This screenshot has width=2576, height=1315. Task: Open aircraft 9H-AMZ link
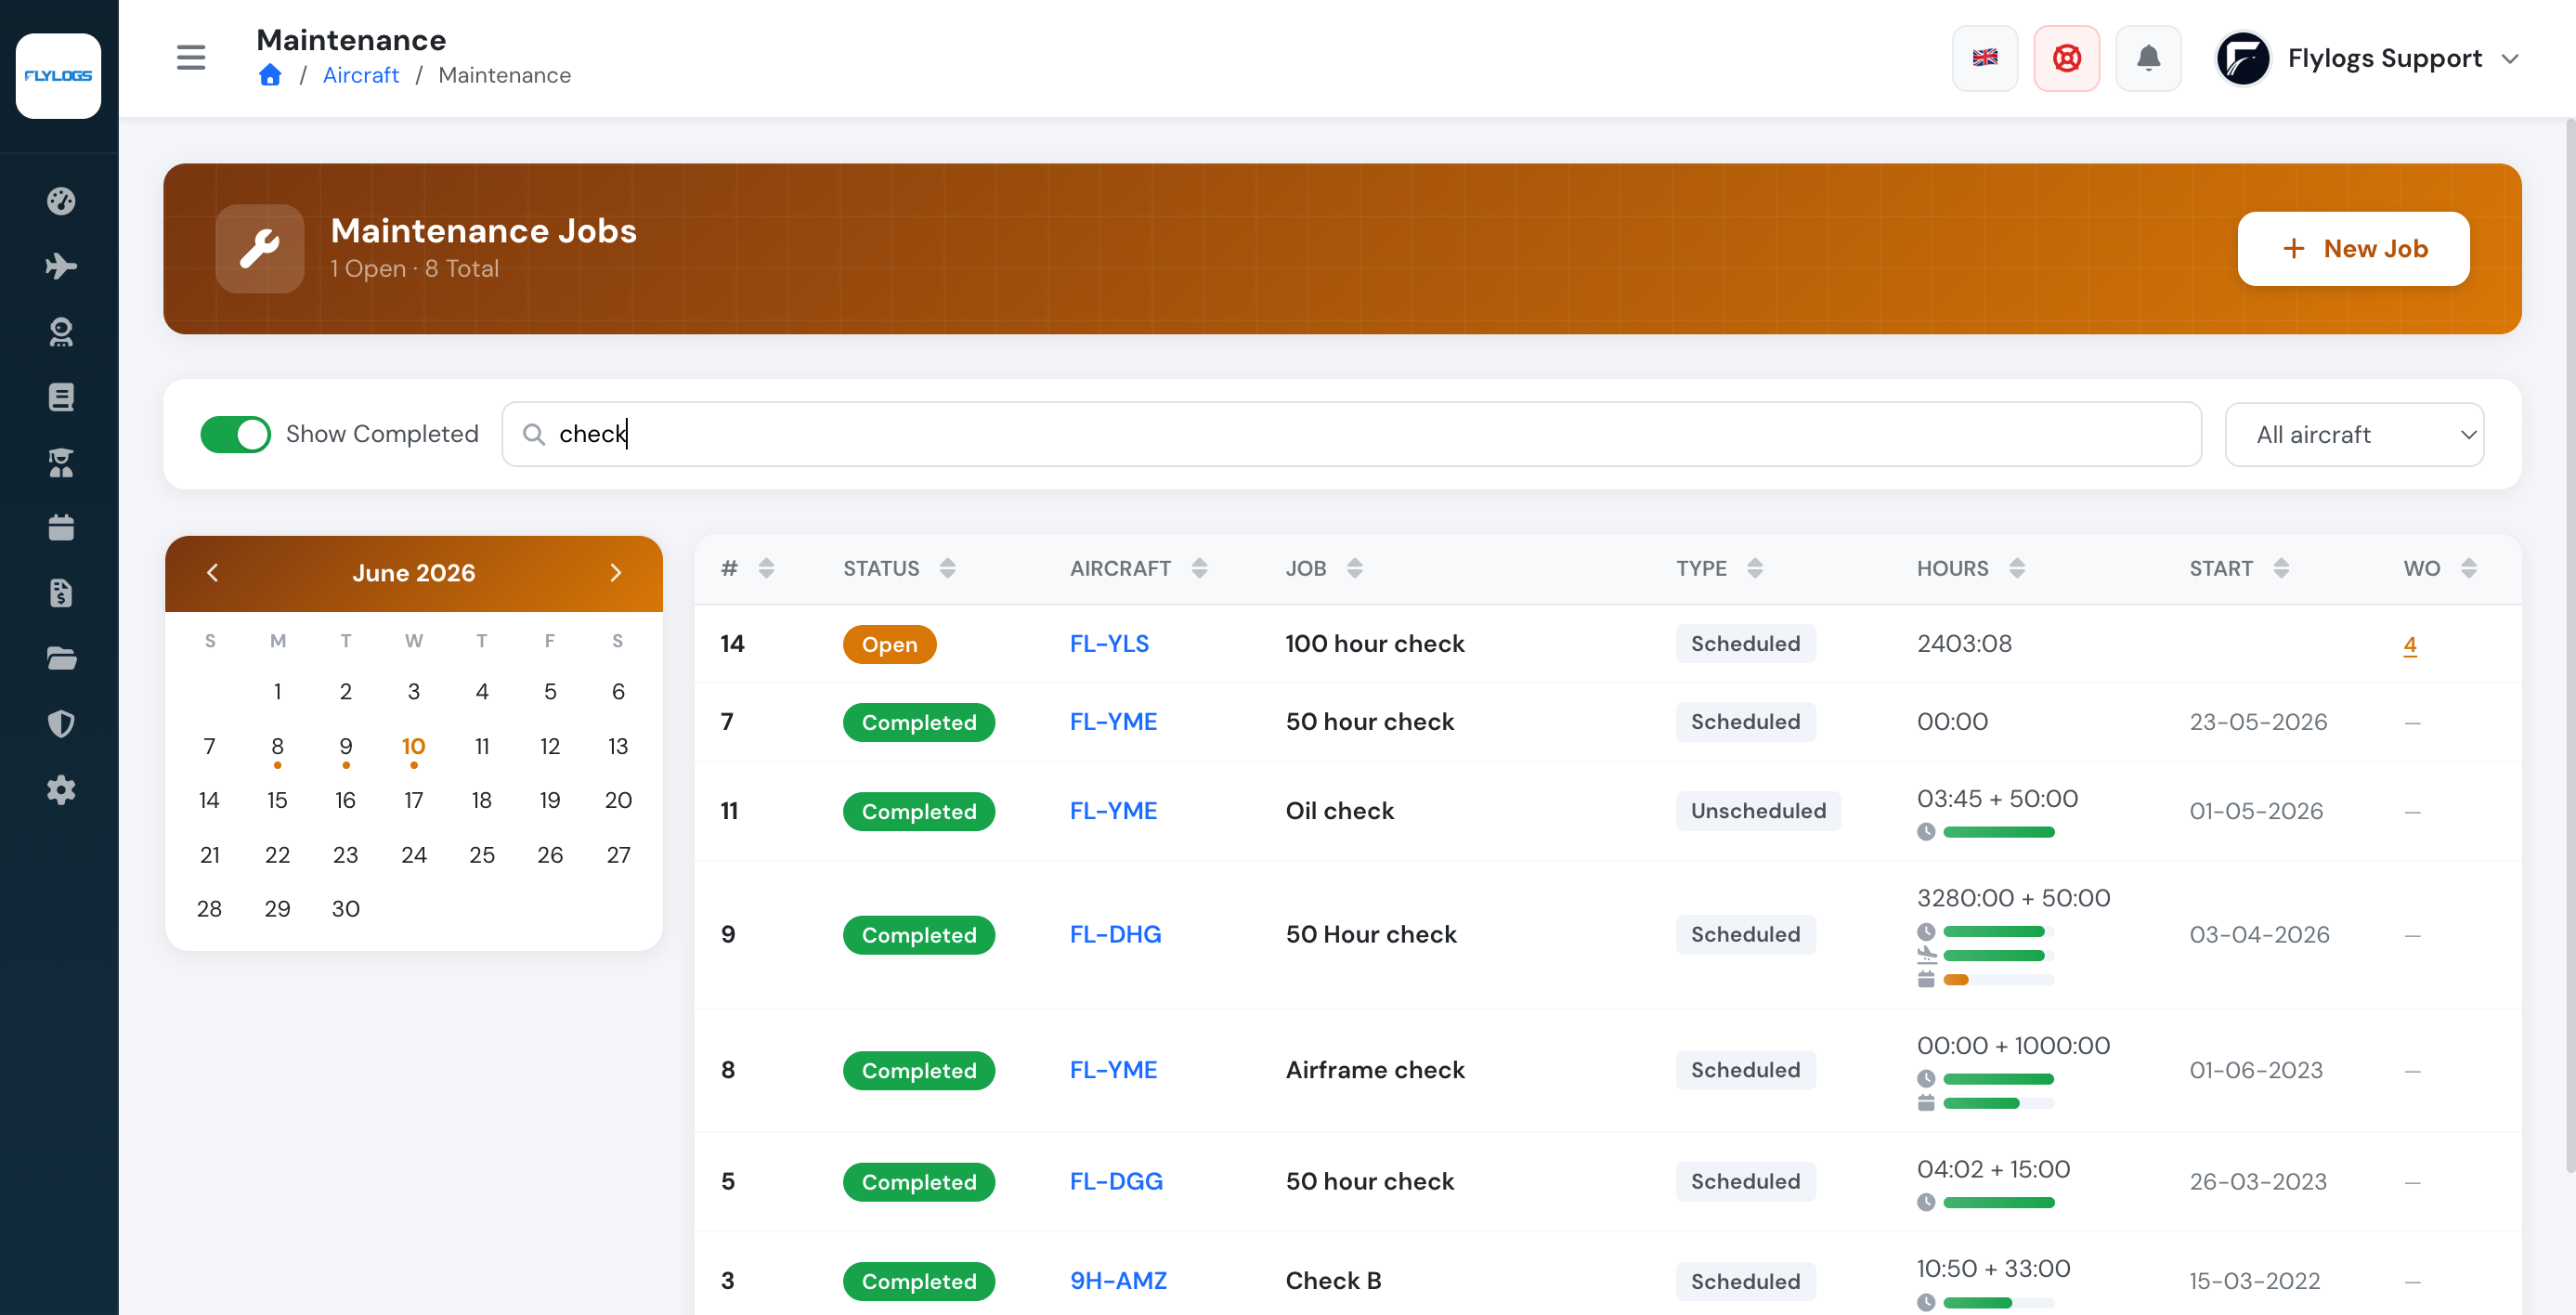point(1118,1281)
